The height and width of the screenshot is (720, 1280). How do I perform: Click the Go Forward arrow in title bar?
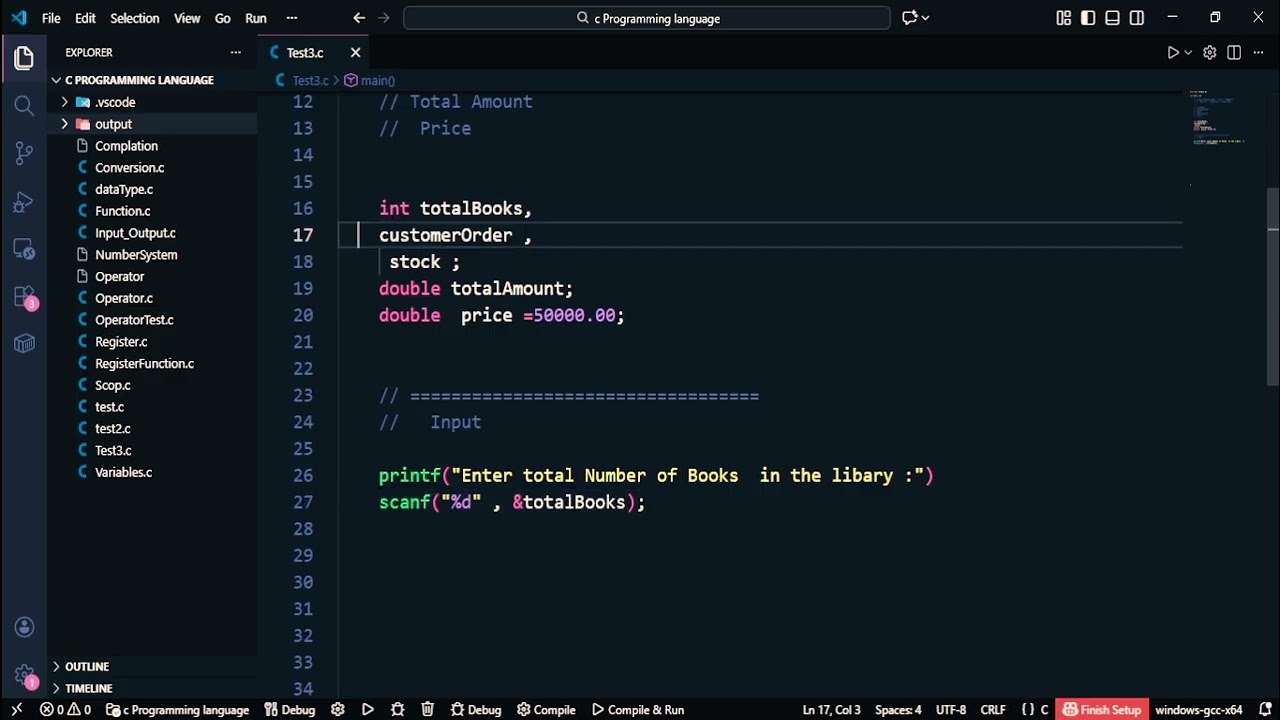(384, 18)
